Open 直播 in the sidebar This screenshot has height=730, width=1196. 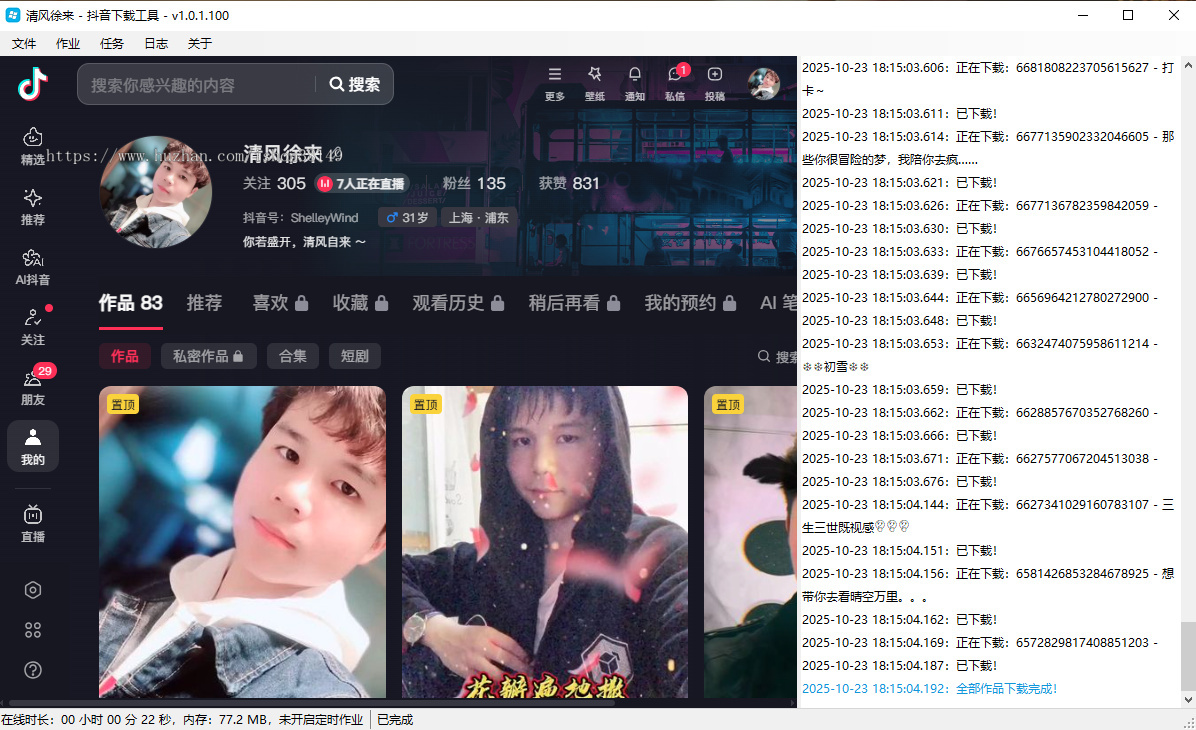click(33, 523)
